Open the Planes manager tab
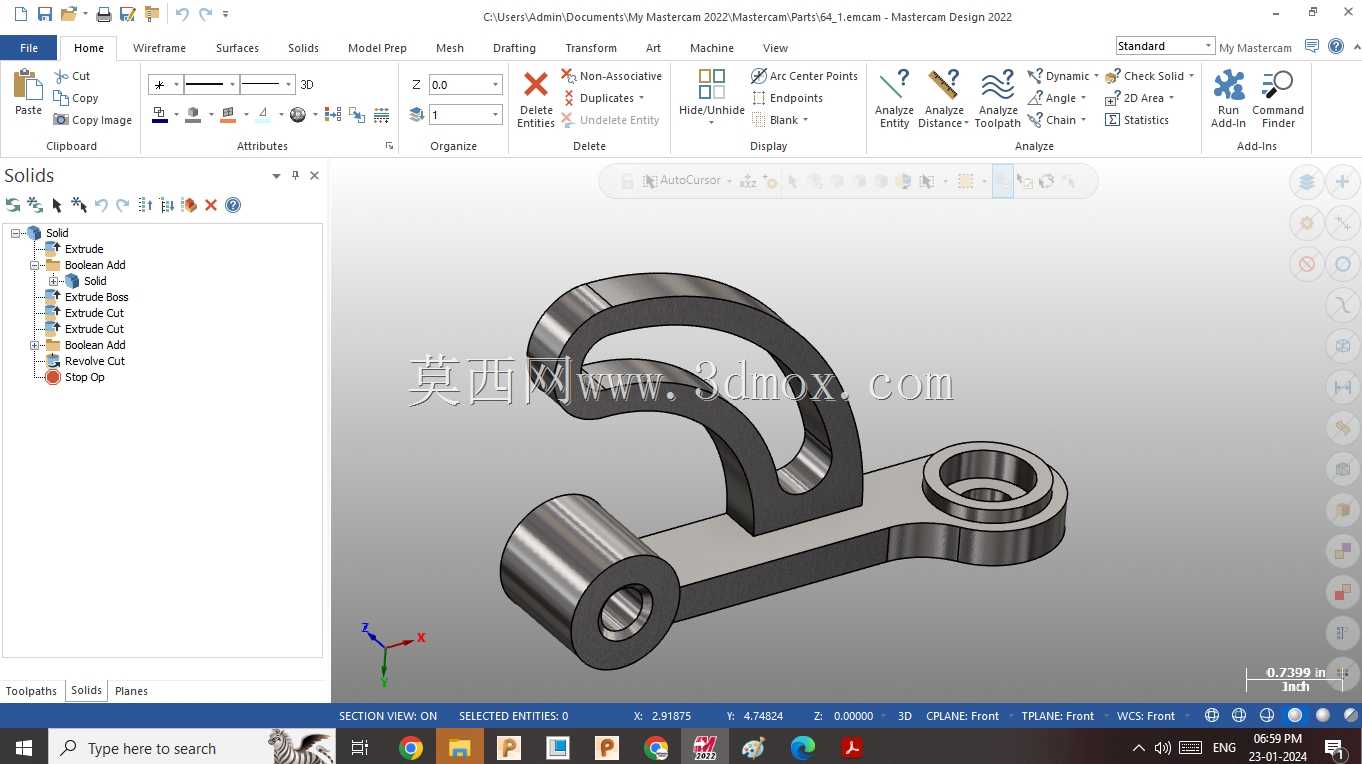 click(x=131, y=691)
